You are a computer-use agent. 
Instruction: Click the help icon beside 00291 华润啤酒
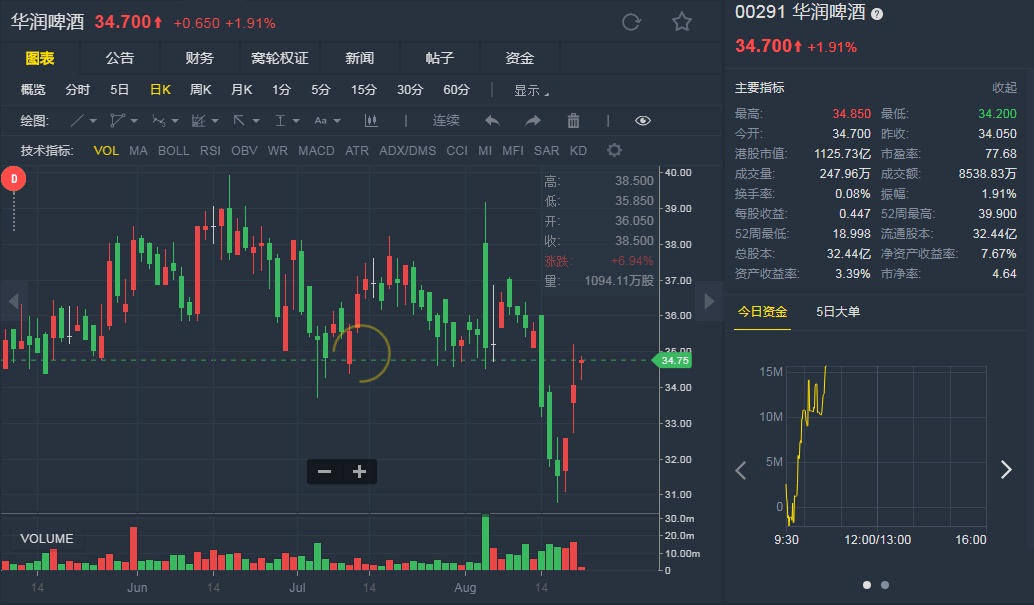(876, 14)
